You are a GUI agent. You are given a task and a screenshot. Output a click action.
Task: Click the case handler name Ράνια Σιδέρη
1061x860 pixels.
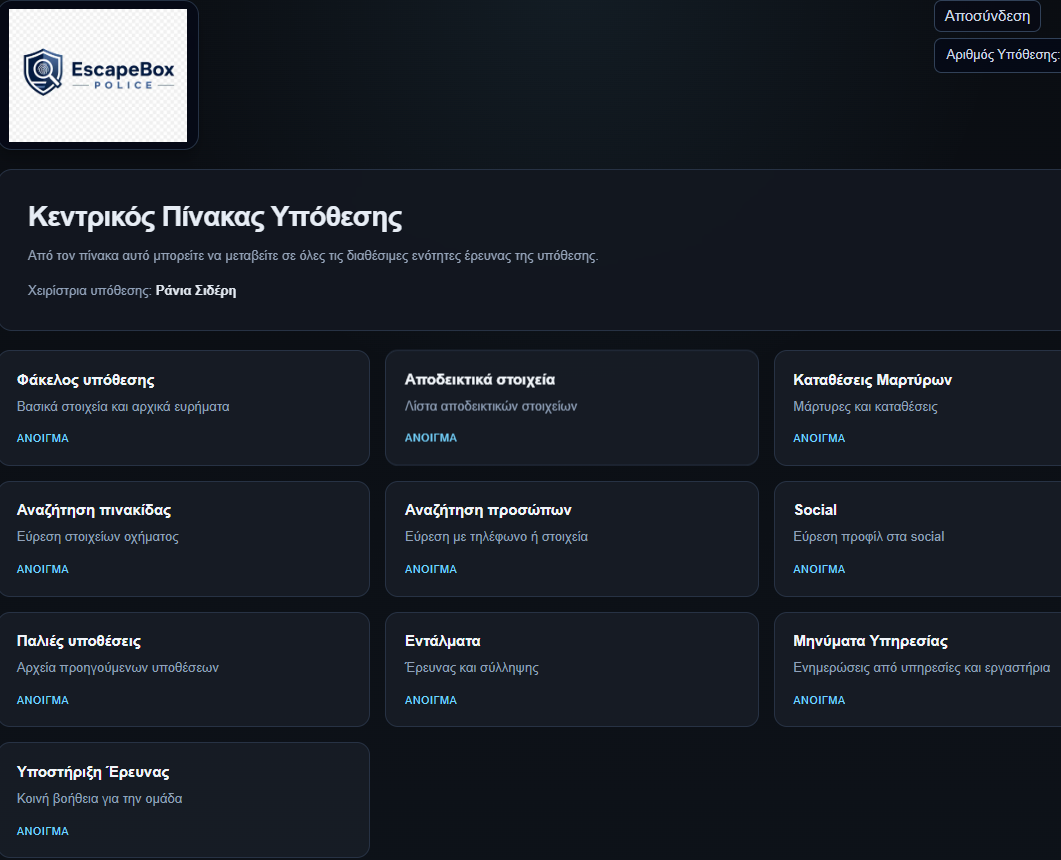(x=196, y=290)
